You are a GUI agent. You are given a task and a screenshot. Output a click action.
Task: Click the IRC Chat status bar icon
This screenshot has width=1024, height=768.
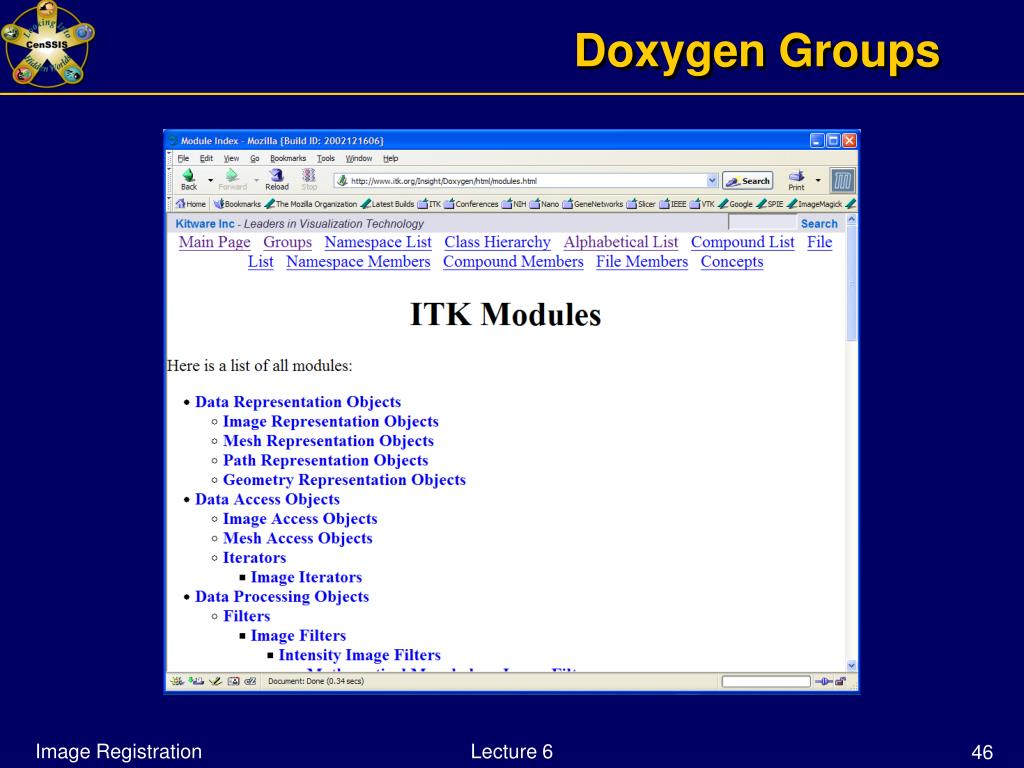(x=250, y=681)
